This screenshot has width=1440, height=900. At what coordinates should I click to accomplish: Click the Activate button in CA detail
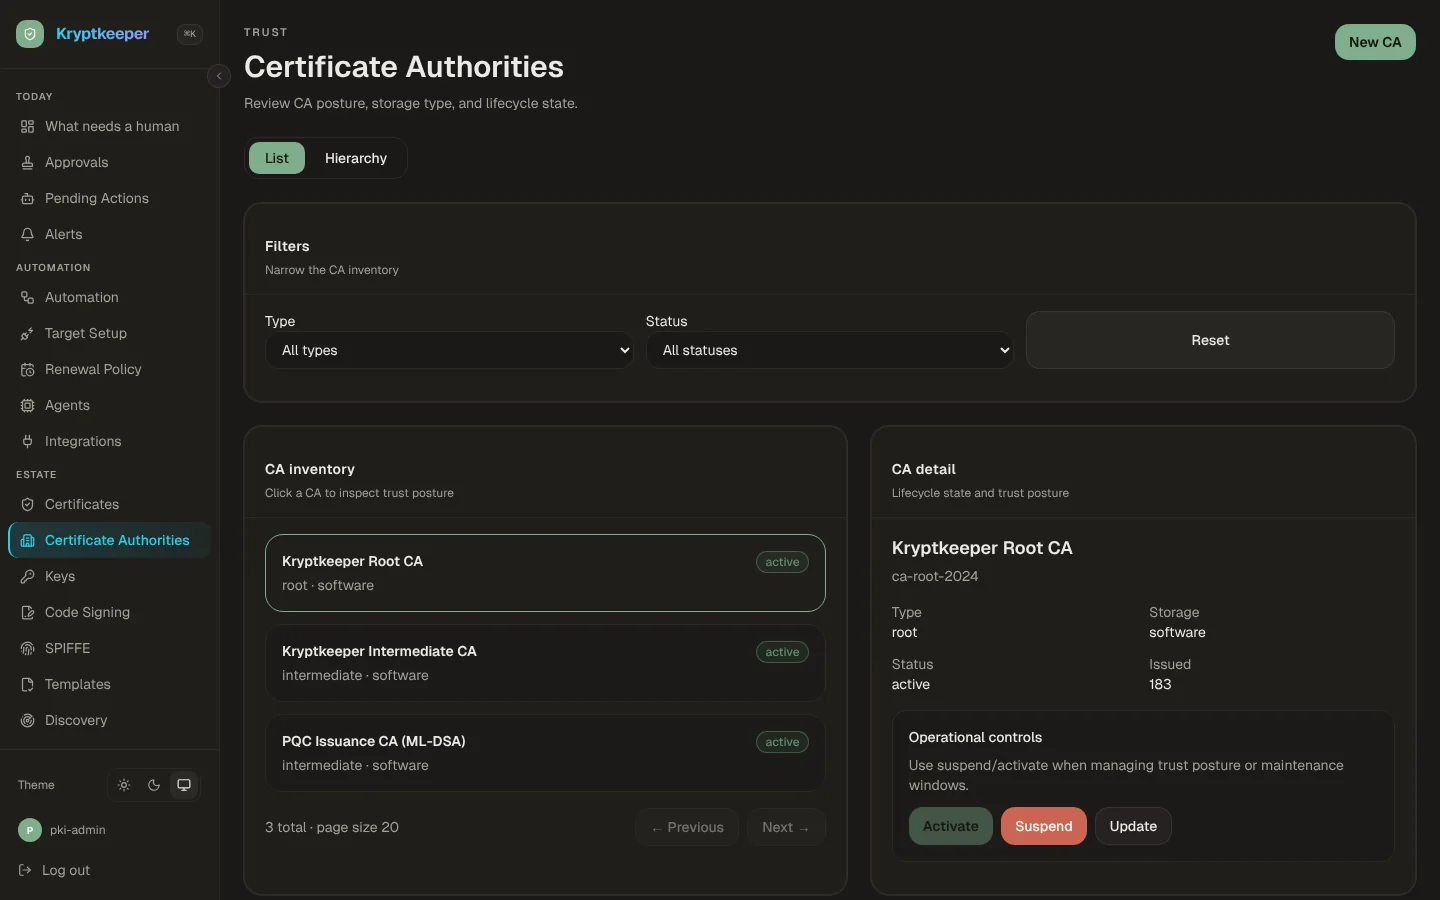click(x=951, y=826)
